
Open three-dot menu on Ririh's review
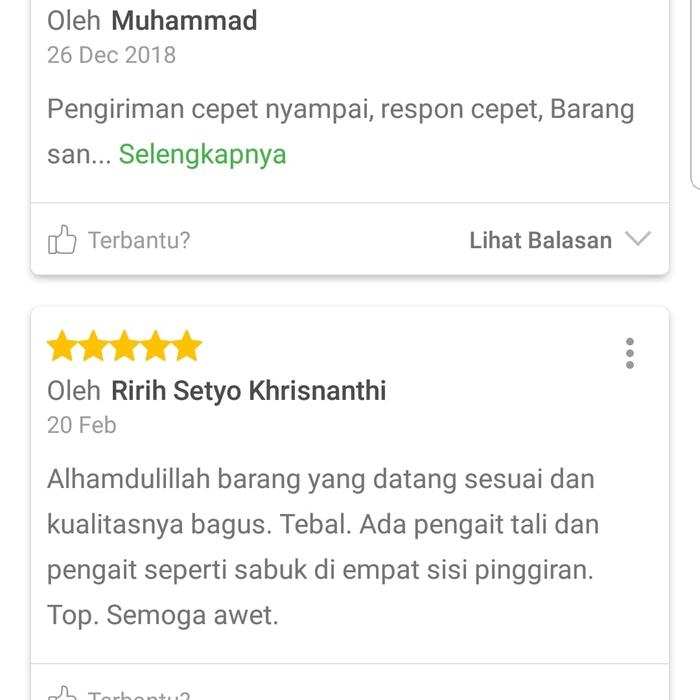click(629, 353)
